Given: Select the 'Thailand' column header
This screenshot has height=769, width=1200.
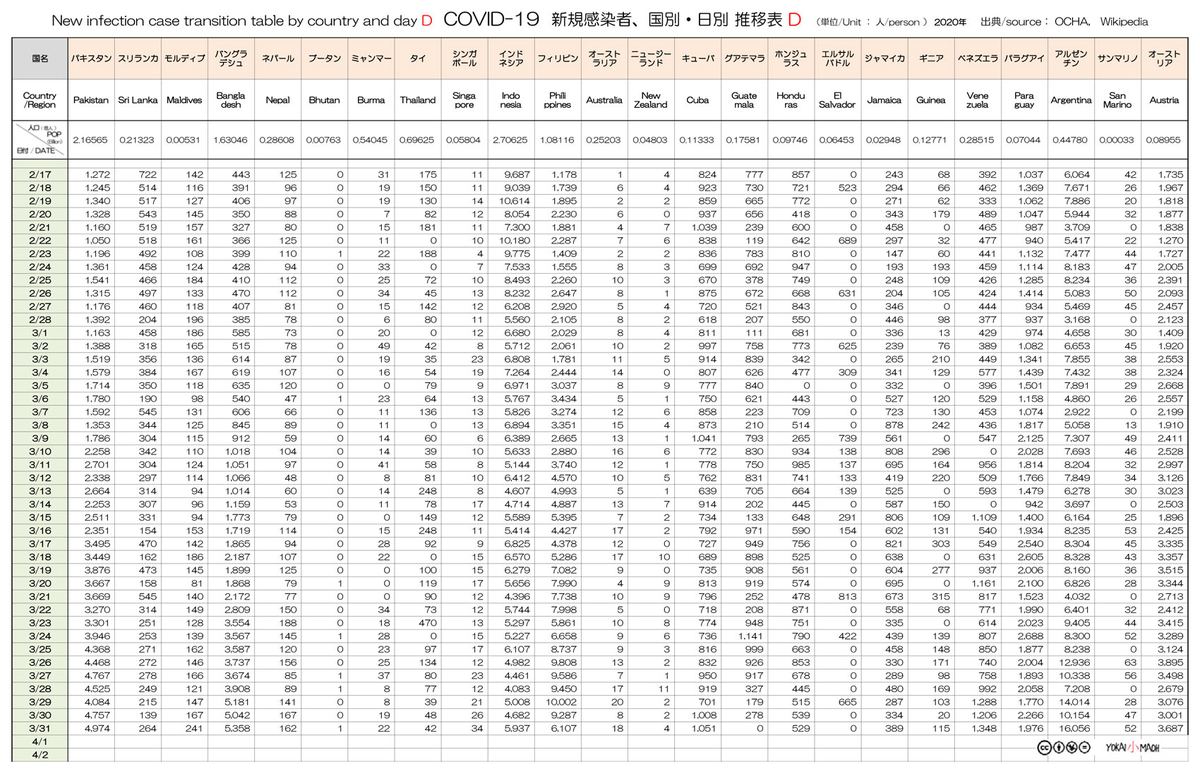Looking at the screenshot, I should (x=418, y=101).
